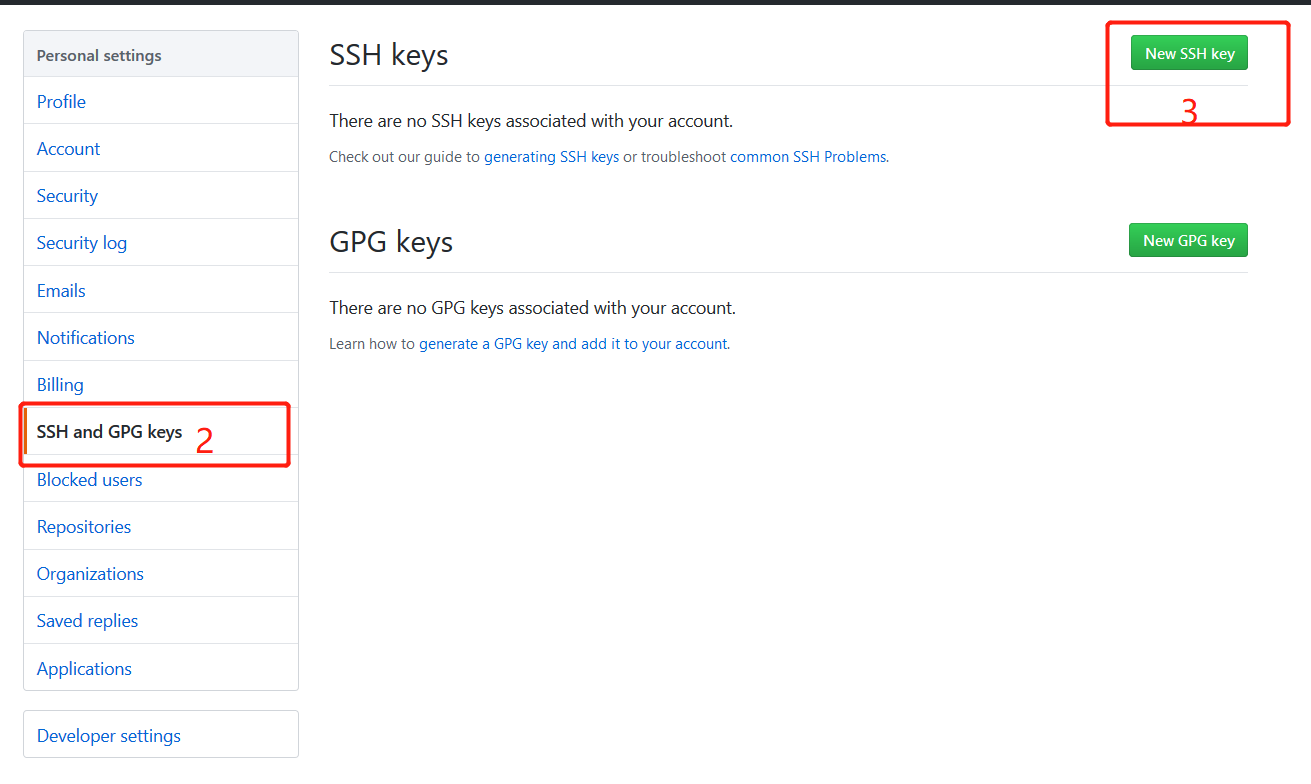View the Security log
Image resolution: width=1311 pixels, height=784 pixels.
81,242
